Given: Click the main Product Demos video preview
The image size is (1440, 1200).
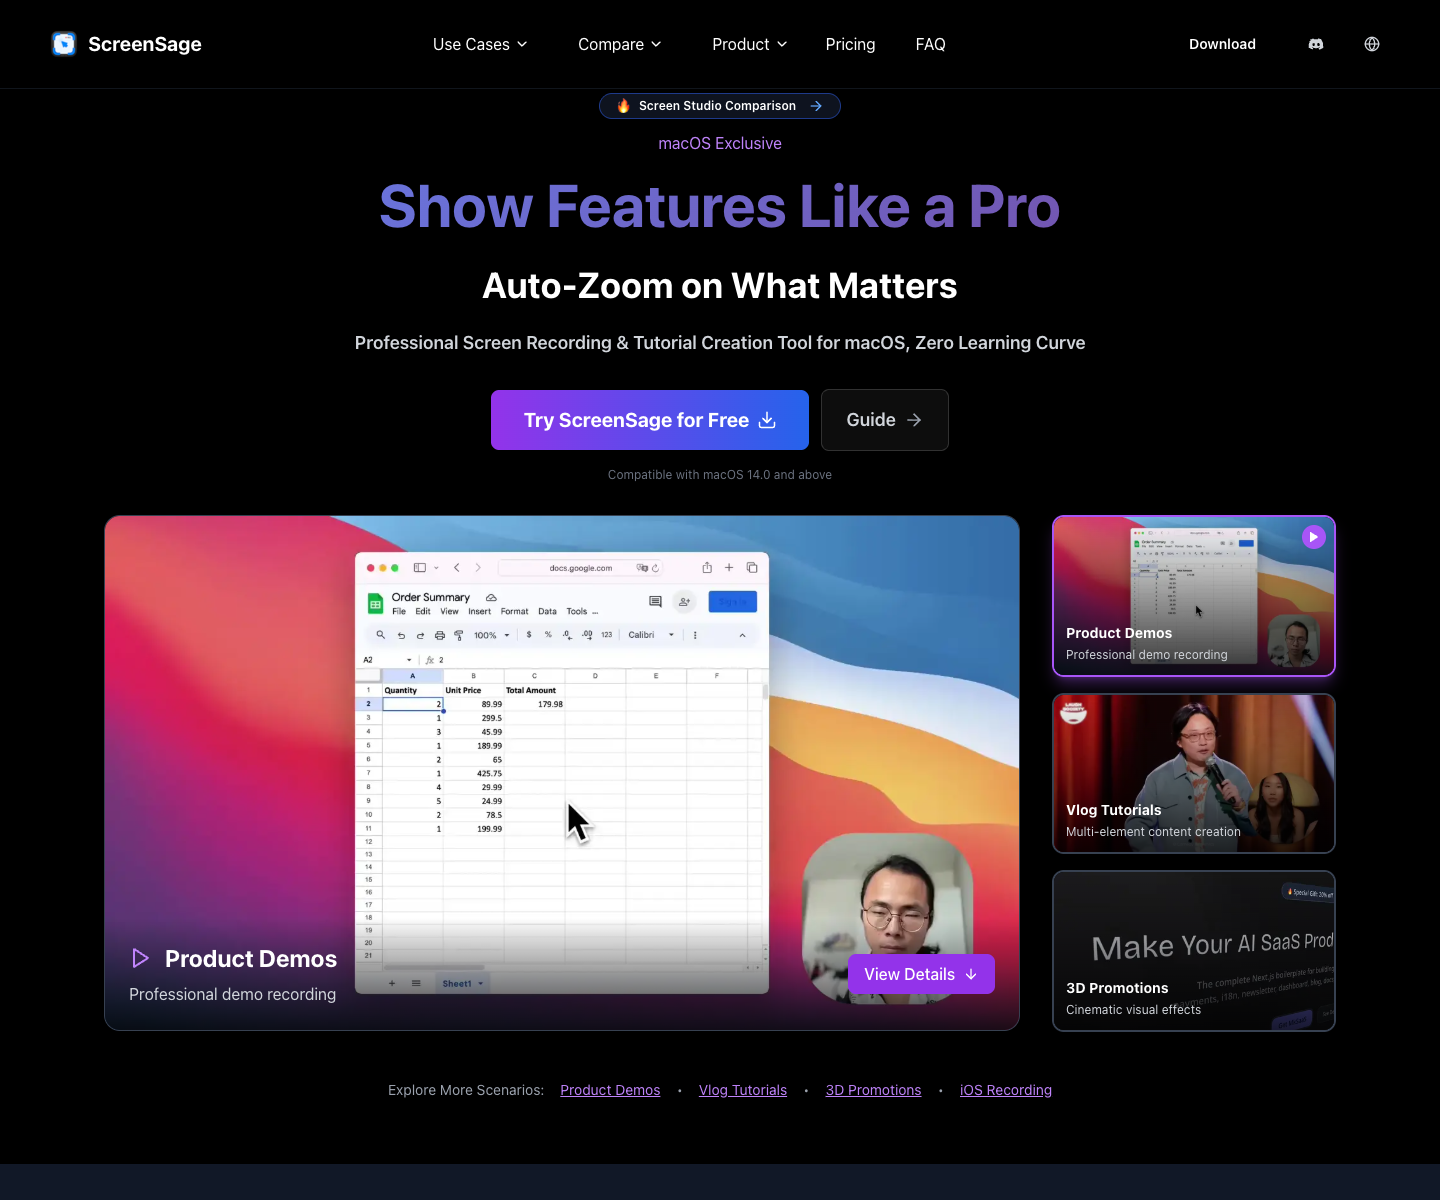Looking at the screenshot, I should click(x=562, y=773).
